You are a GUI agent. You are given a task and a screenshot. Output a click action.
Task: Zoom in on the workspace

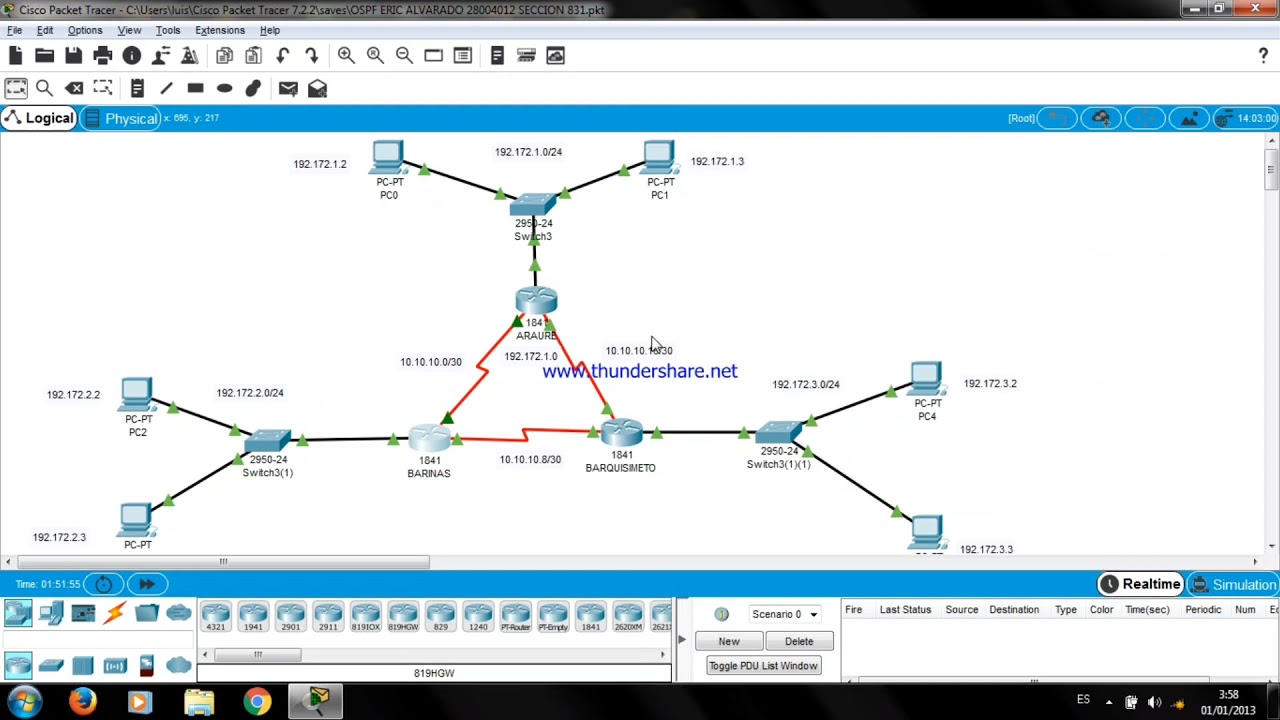346,55
